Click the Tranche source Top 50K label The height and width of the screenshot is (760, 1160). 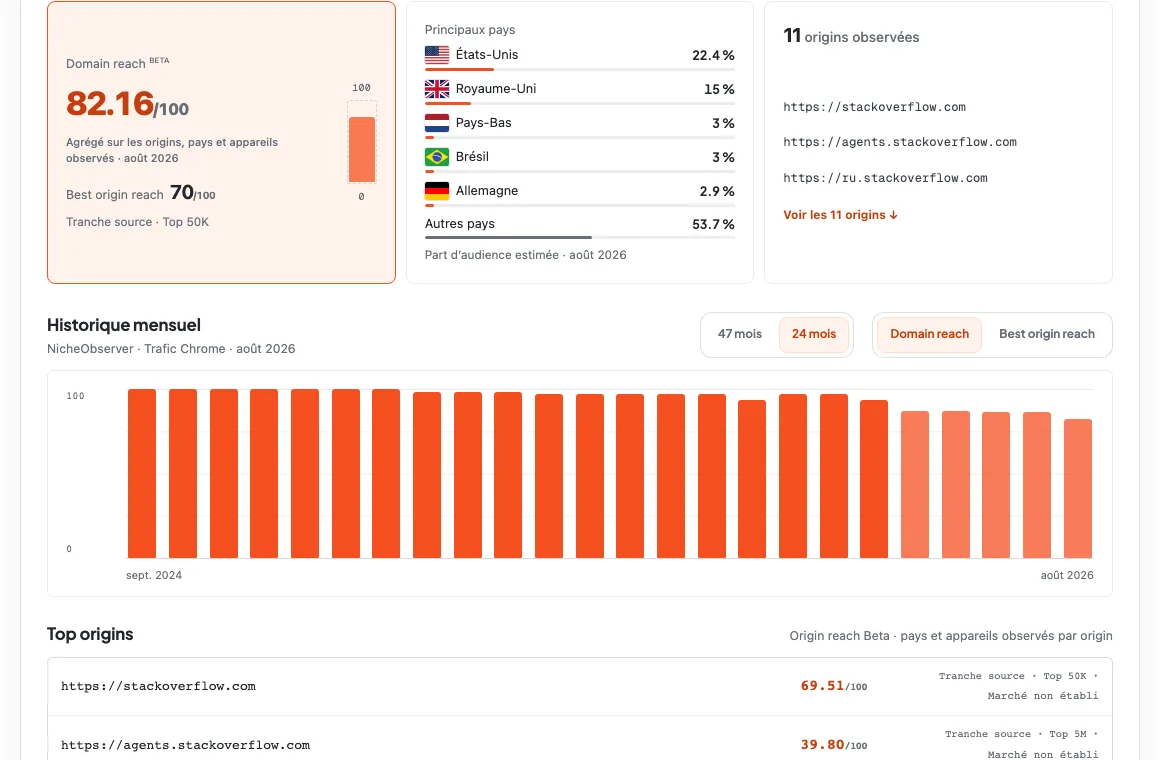pyautogui.click(x=138, y=222)
